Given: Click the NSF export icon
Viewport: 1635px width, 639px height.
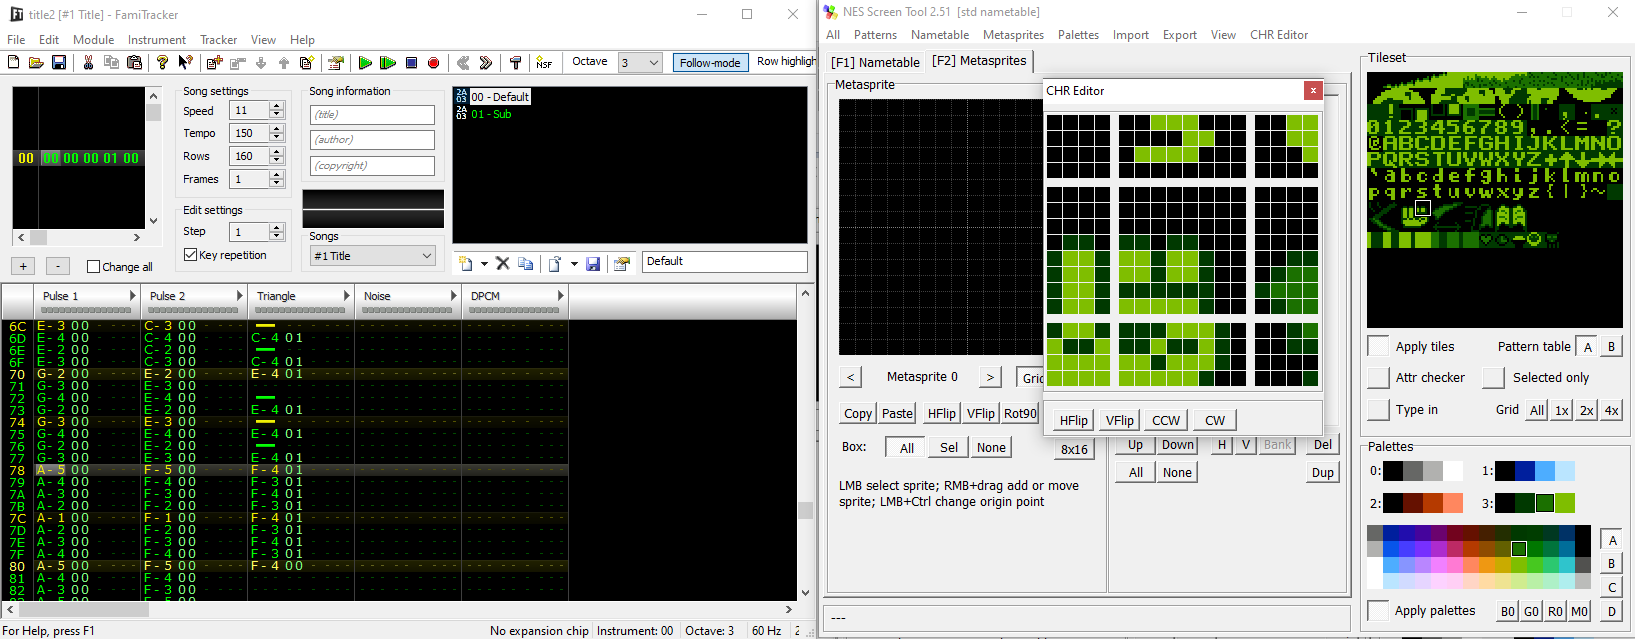Looking at the screenshot, I should pos(544,63).
